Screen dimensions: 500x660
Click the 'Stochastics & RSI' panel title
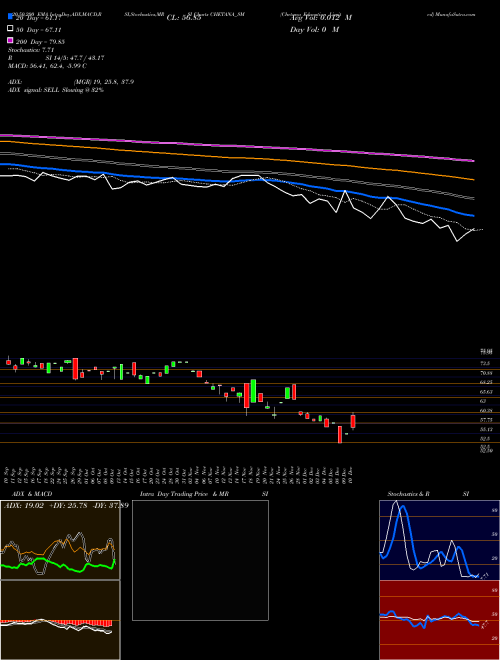tap(428, 494)
